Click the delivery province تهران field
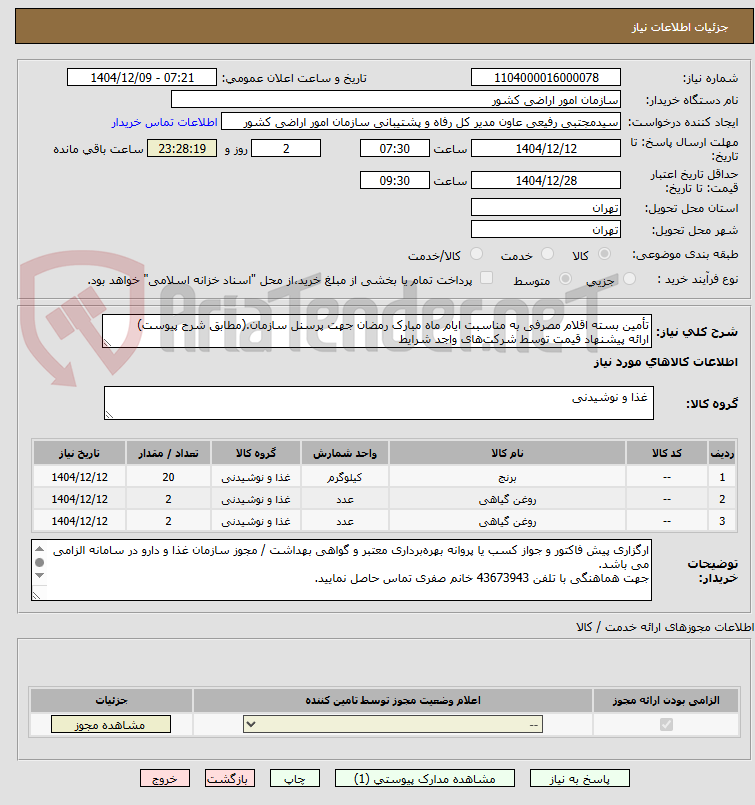Image resolution: width=755 pixels, height=805 pixels. point(546,207)
